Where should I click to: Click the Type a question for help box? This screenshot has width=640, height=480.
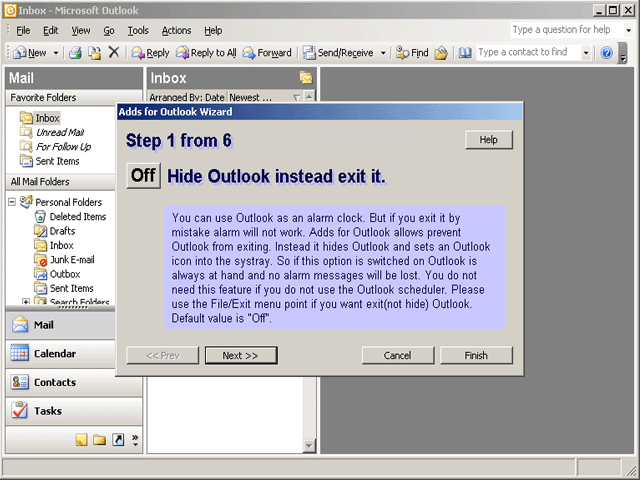click(567, 30)
